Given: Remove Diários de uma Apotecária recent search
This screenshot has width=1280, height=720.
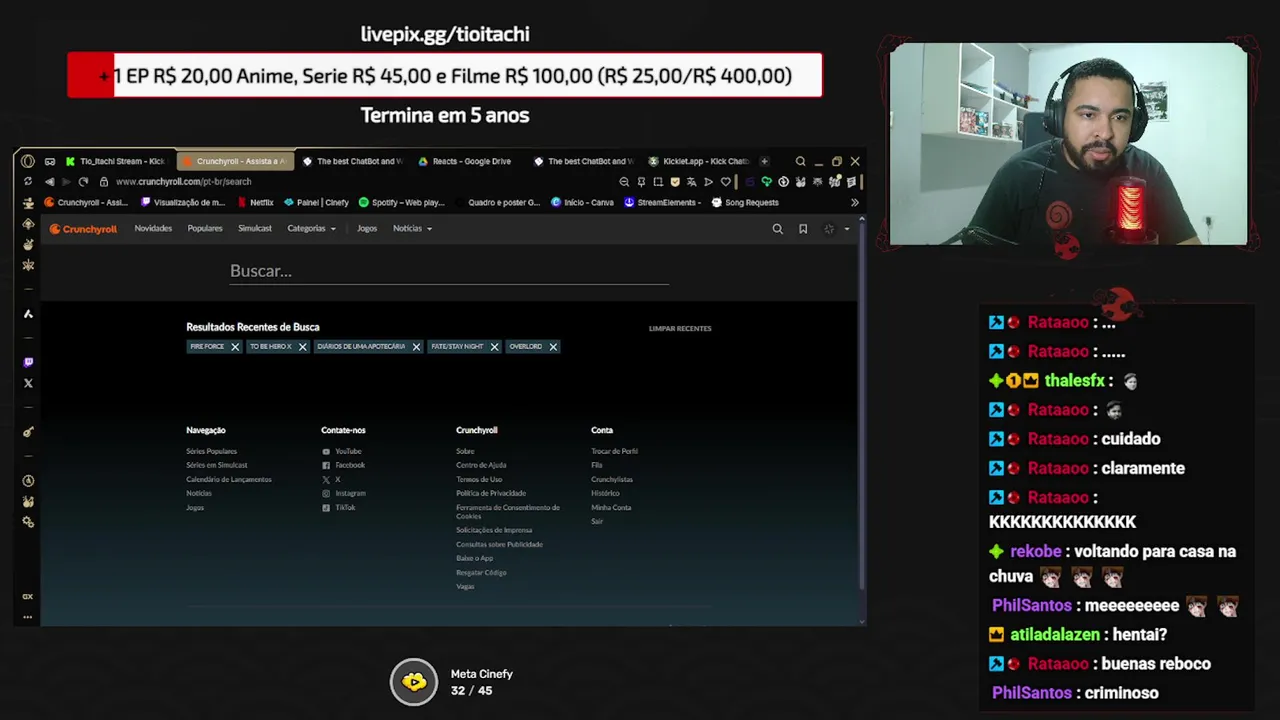Looking at the screenshot, I should pyautogui.click(x=416, y=347).
